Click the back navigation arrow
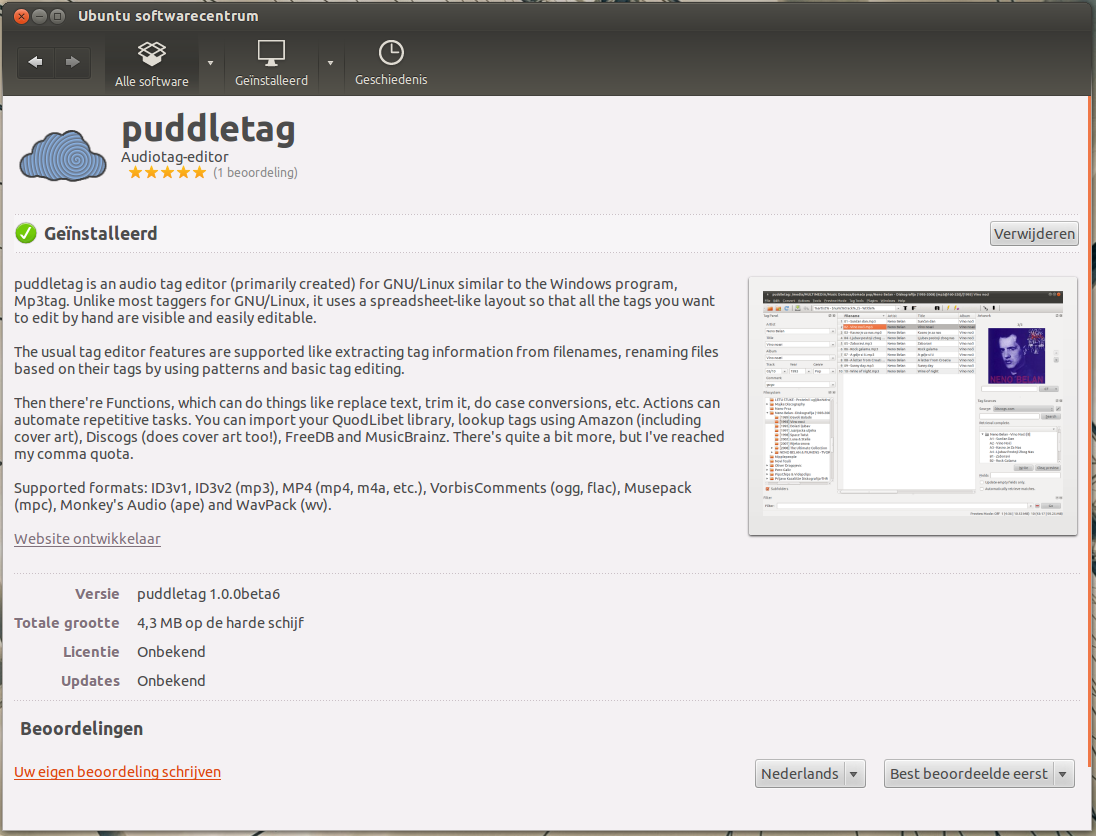Screen dimensions: 1096x836 pos(35,62)
